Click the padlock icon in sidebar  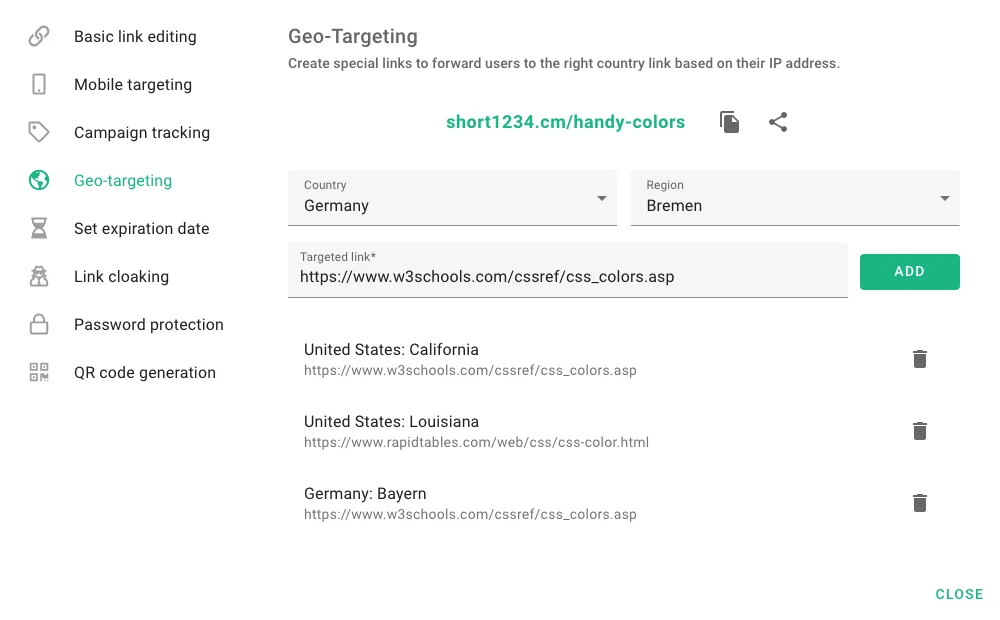[39, 325]
